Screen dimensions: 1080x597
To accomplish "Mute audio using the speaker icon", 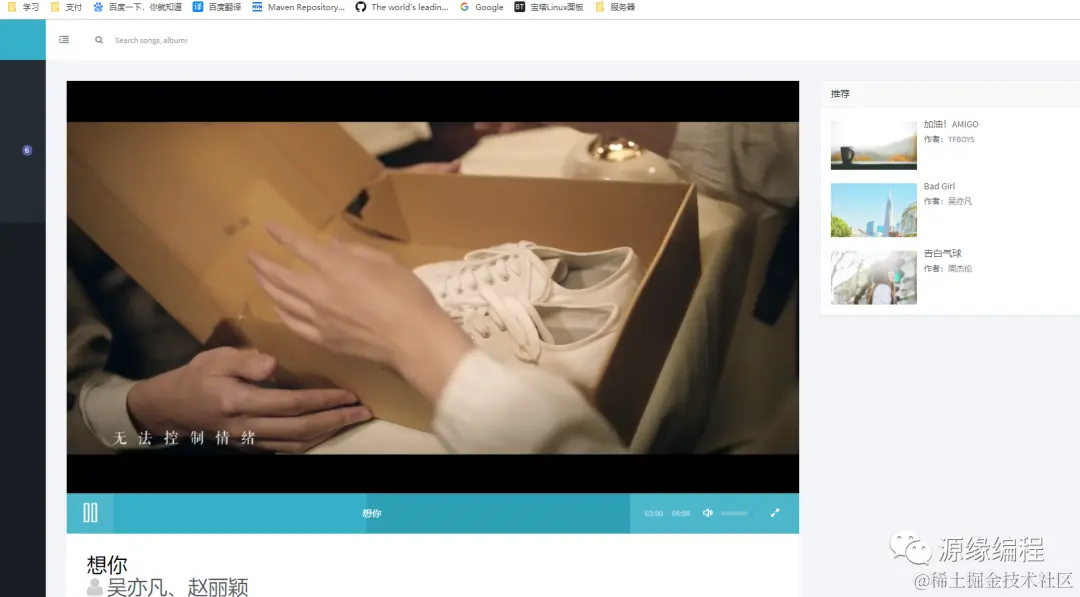I will tap(707, 513).
